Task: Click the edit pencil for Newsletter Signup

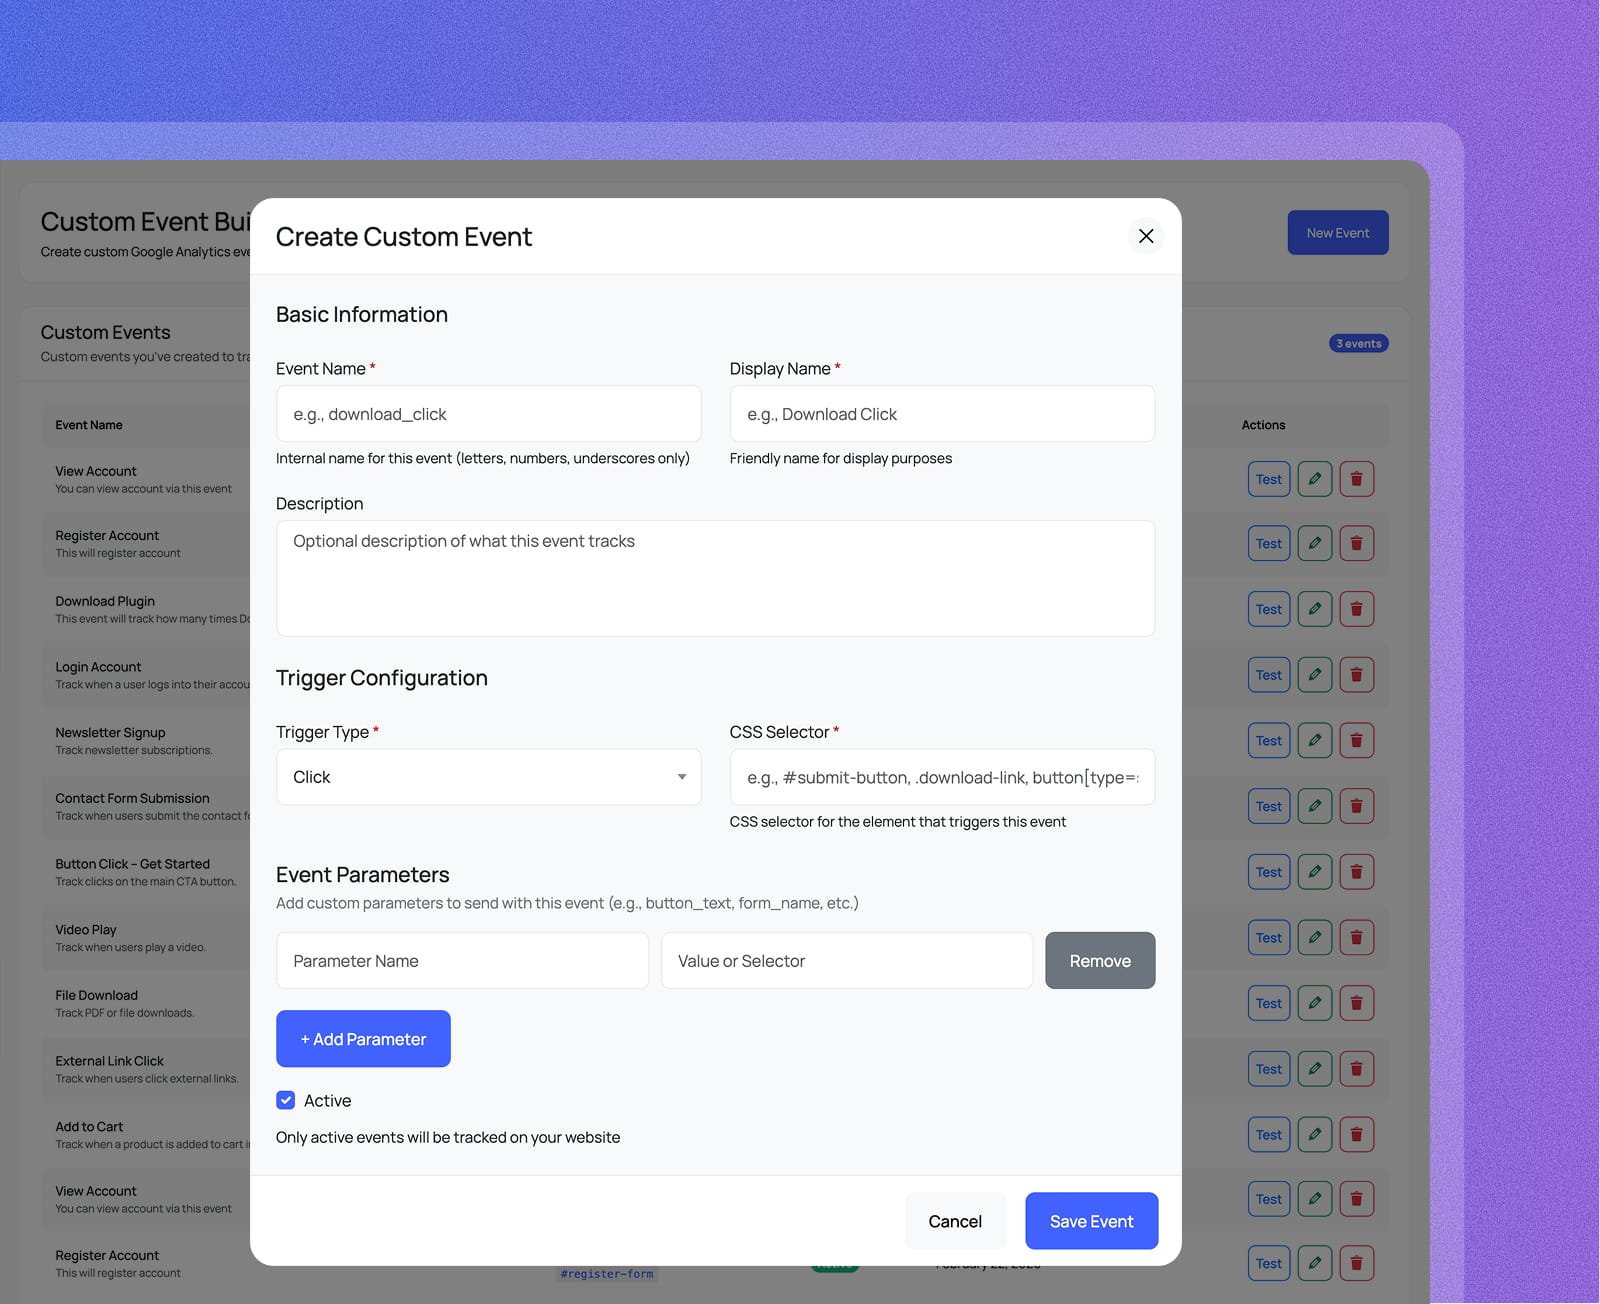Action: click(x=1314, y=740)
